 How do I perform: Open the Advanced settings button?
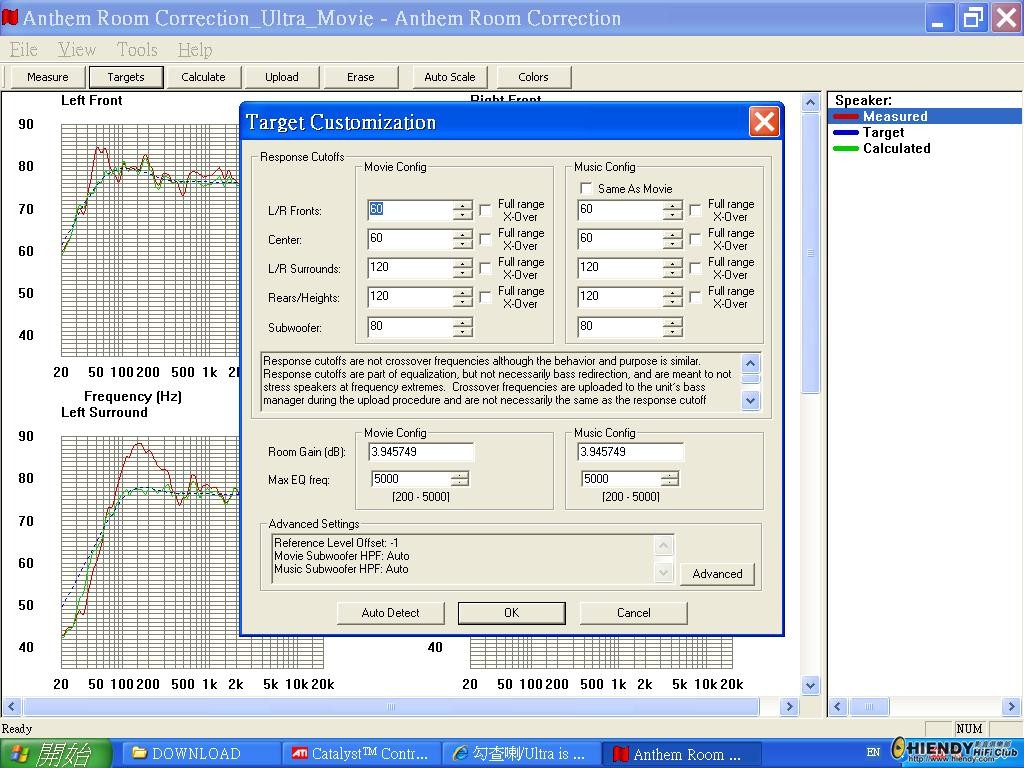[717, 574]
